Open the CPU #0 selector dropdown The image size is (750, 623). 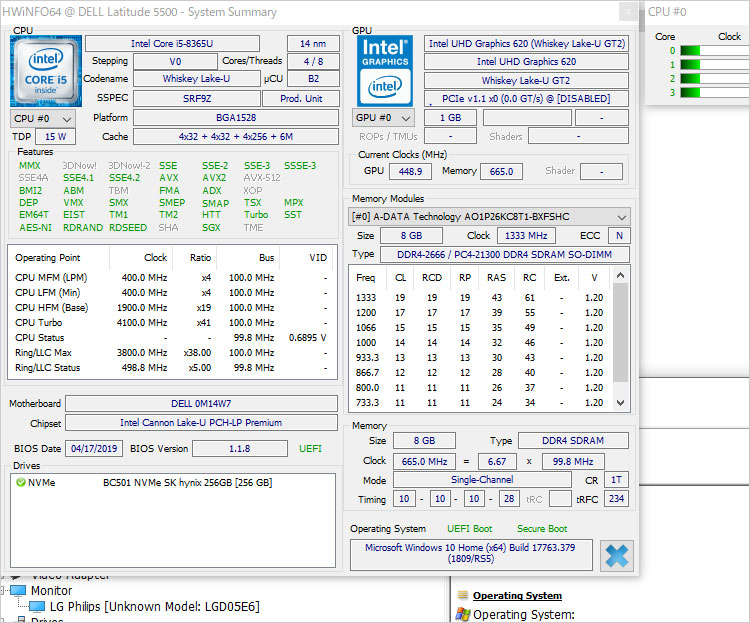tap(43, 119)
